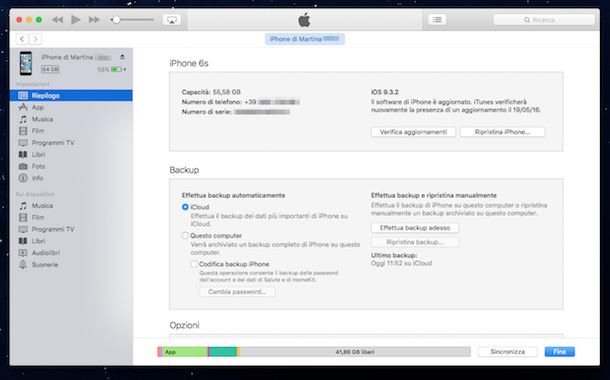Click the 41,86 GB liberi storage area
This screenshot has height=380, width=610.
(355, 352)
